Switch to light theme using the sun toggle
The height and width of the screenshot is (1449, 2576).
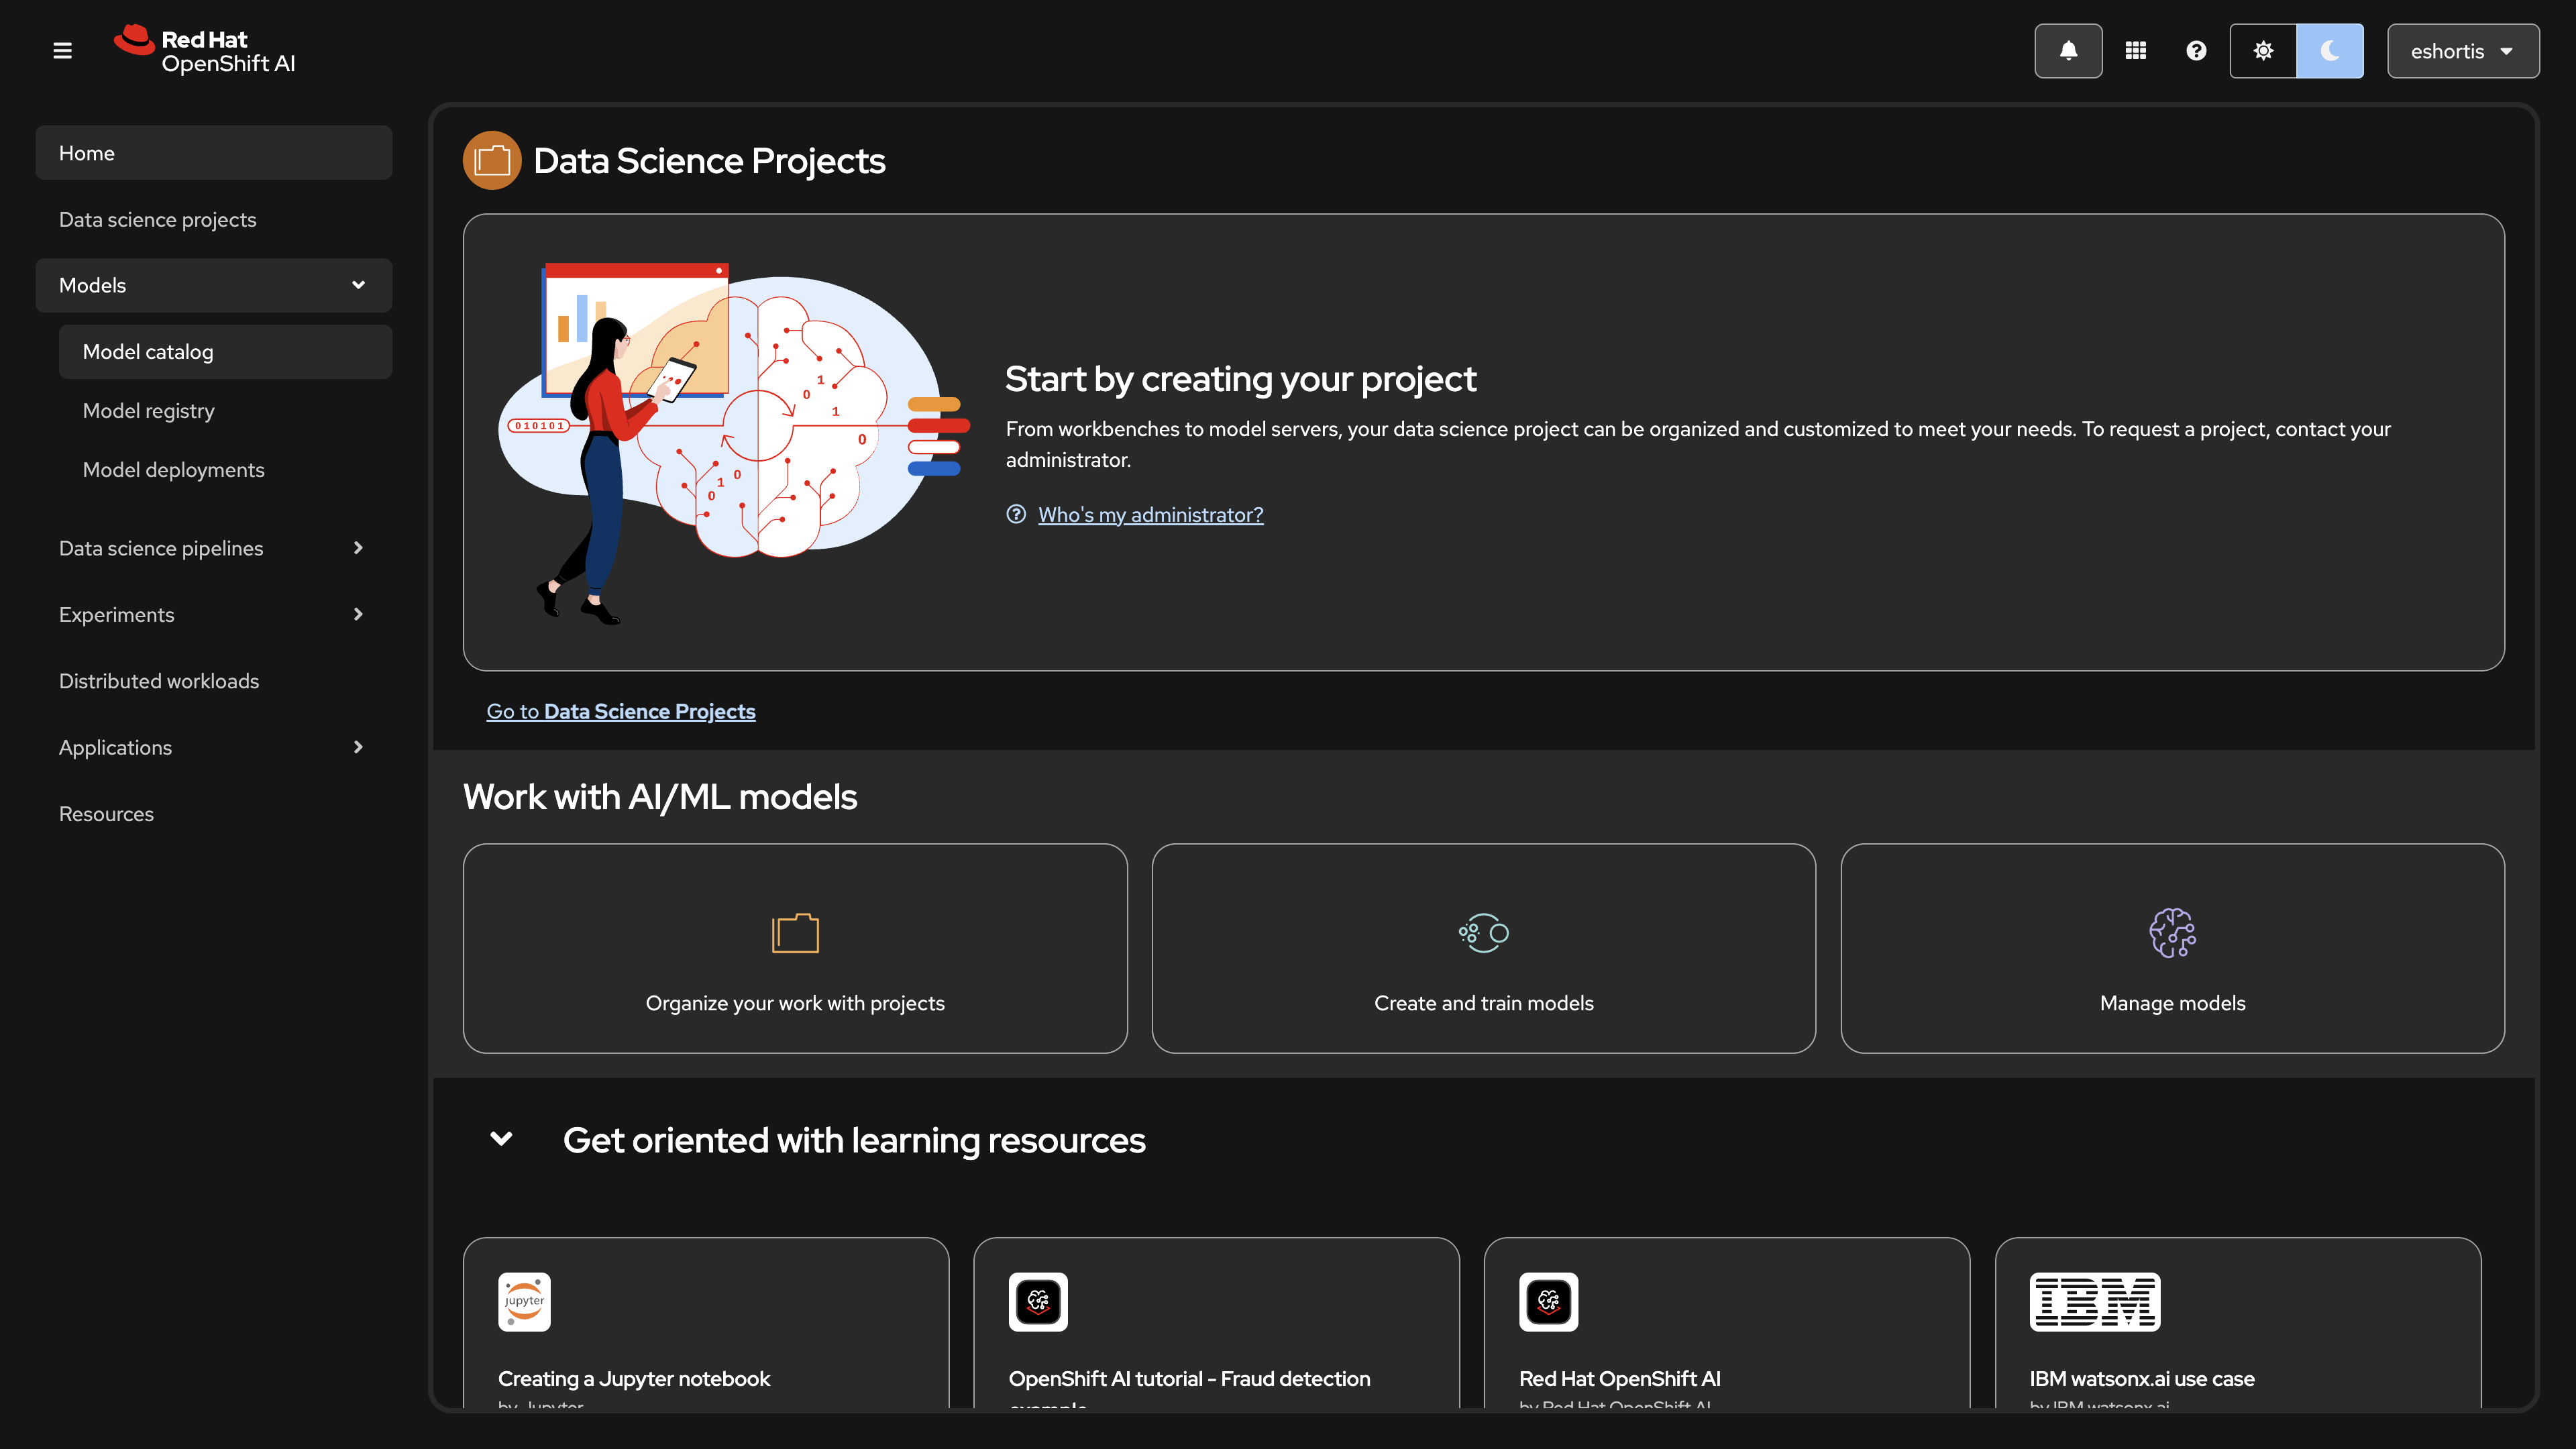[2263, 50]
